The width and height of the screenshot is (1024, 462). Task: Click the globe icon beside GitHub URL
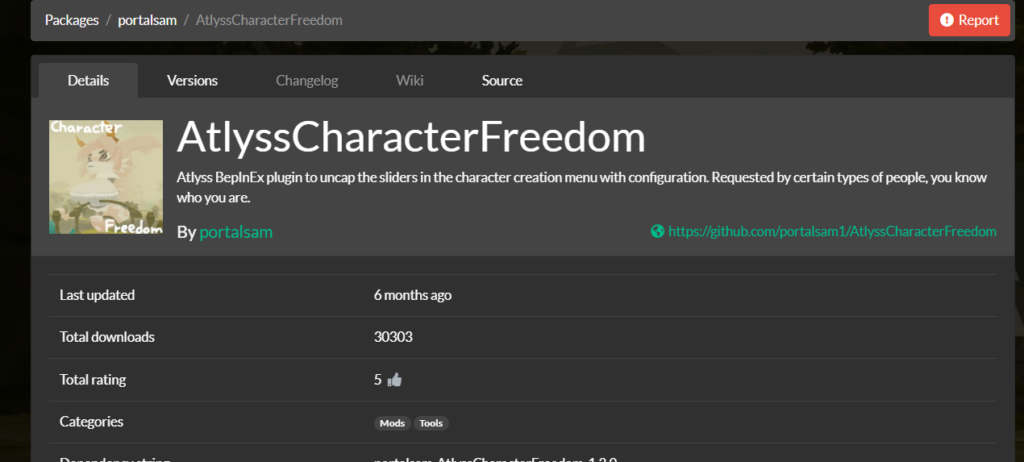click(658, 231)
